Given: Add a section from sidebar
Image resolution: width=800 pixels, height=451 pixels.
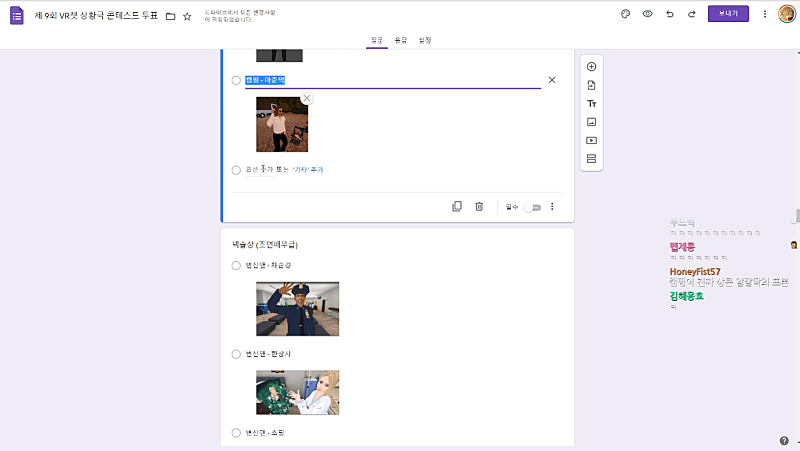Looking at the screenshot, I should point(591,159).
